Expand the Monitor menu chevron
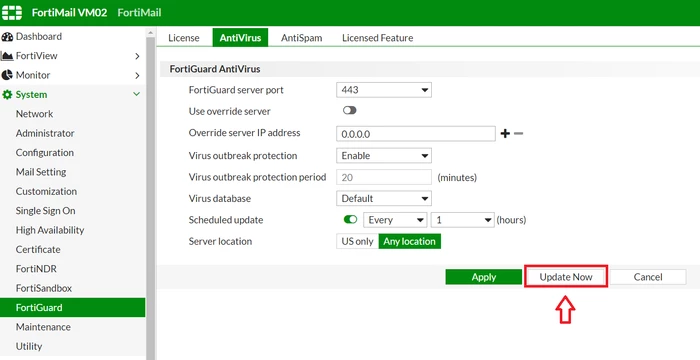Viewport: 700px width, 360px height. [137, 75]
